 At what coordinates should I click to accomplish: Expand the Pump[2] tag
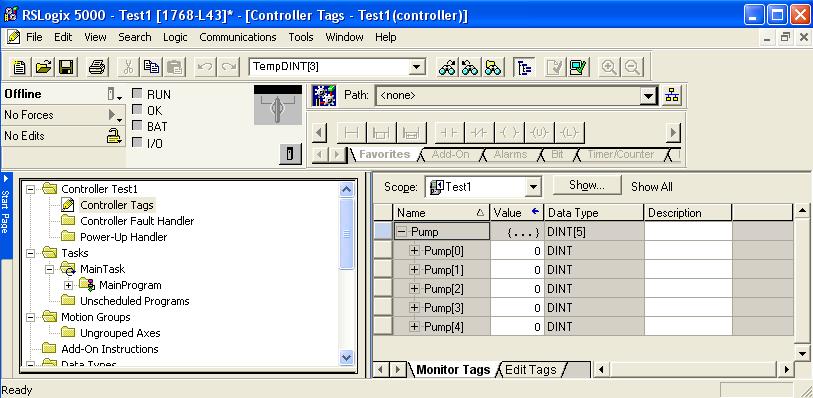414,289
